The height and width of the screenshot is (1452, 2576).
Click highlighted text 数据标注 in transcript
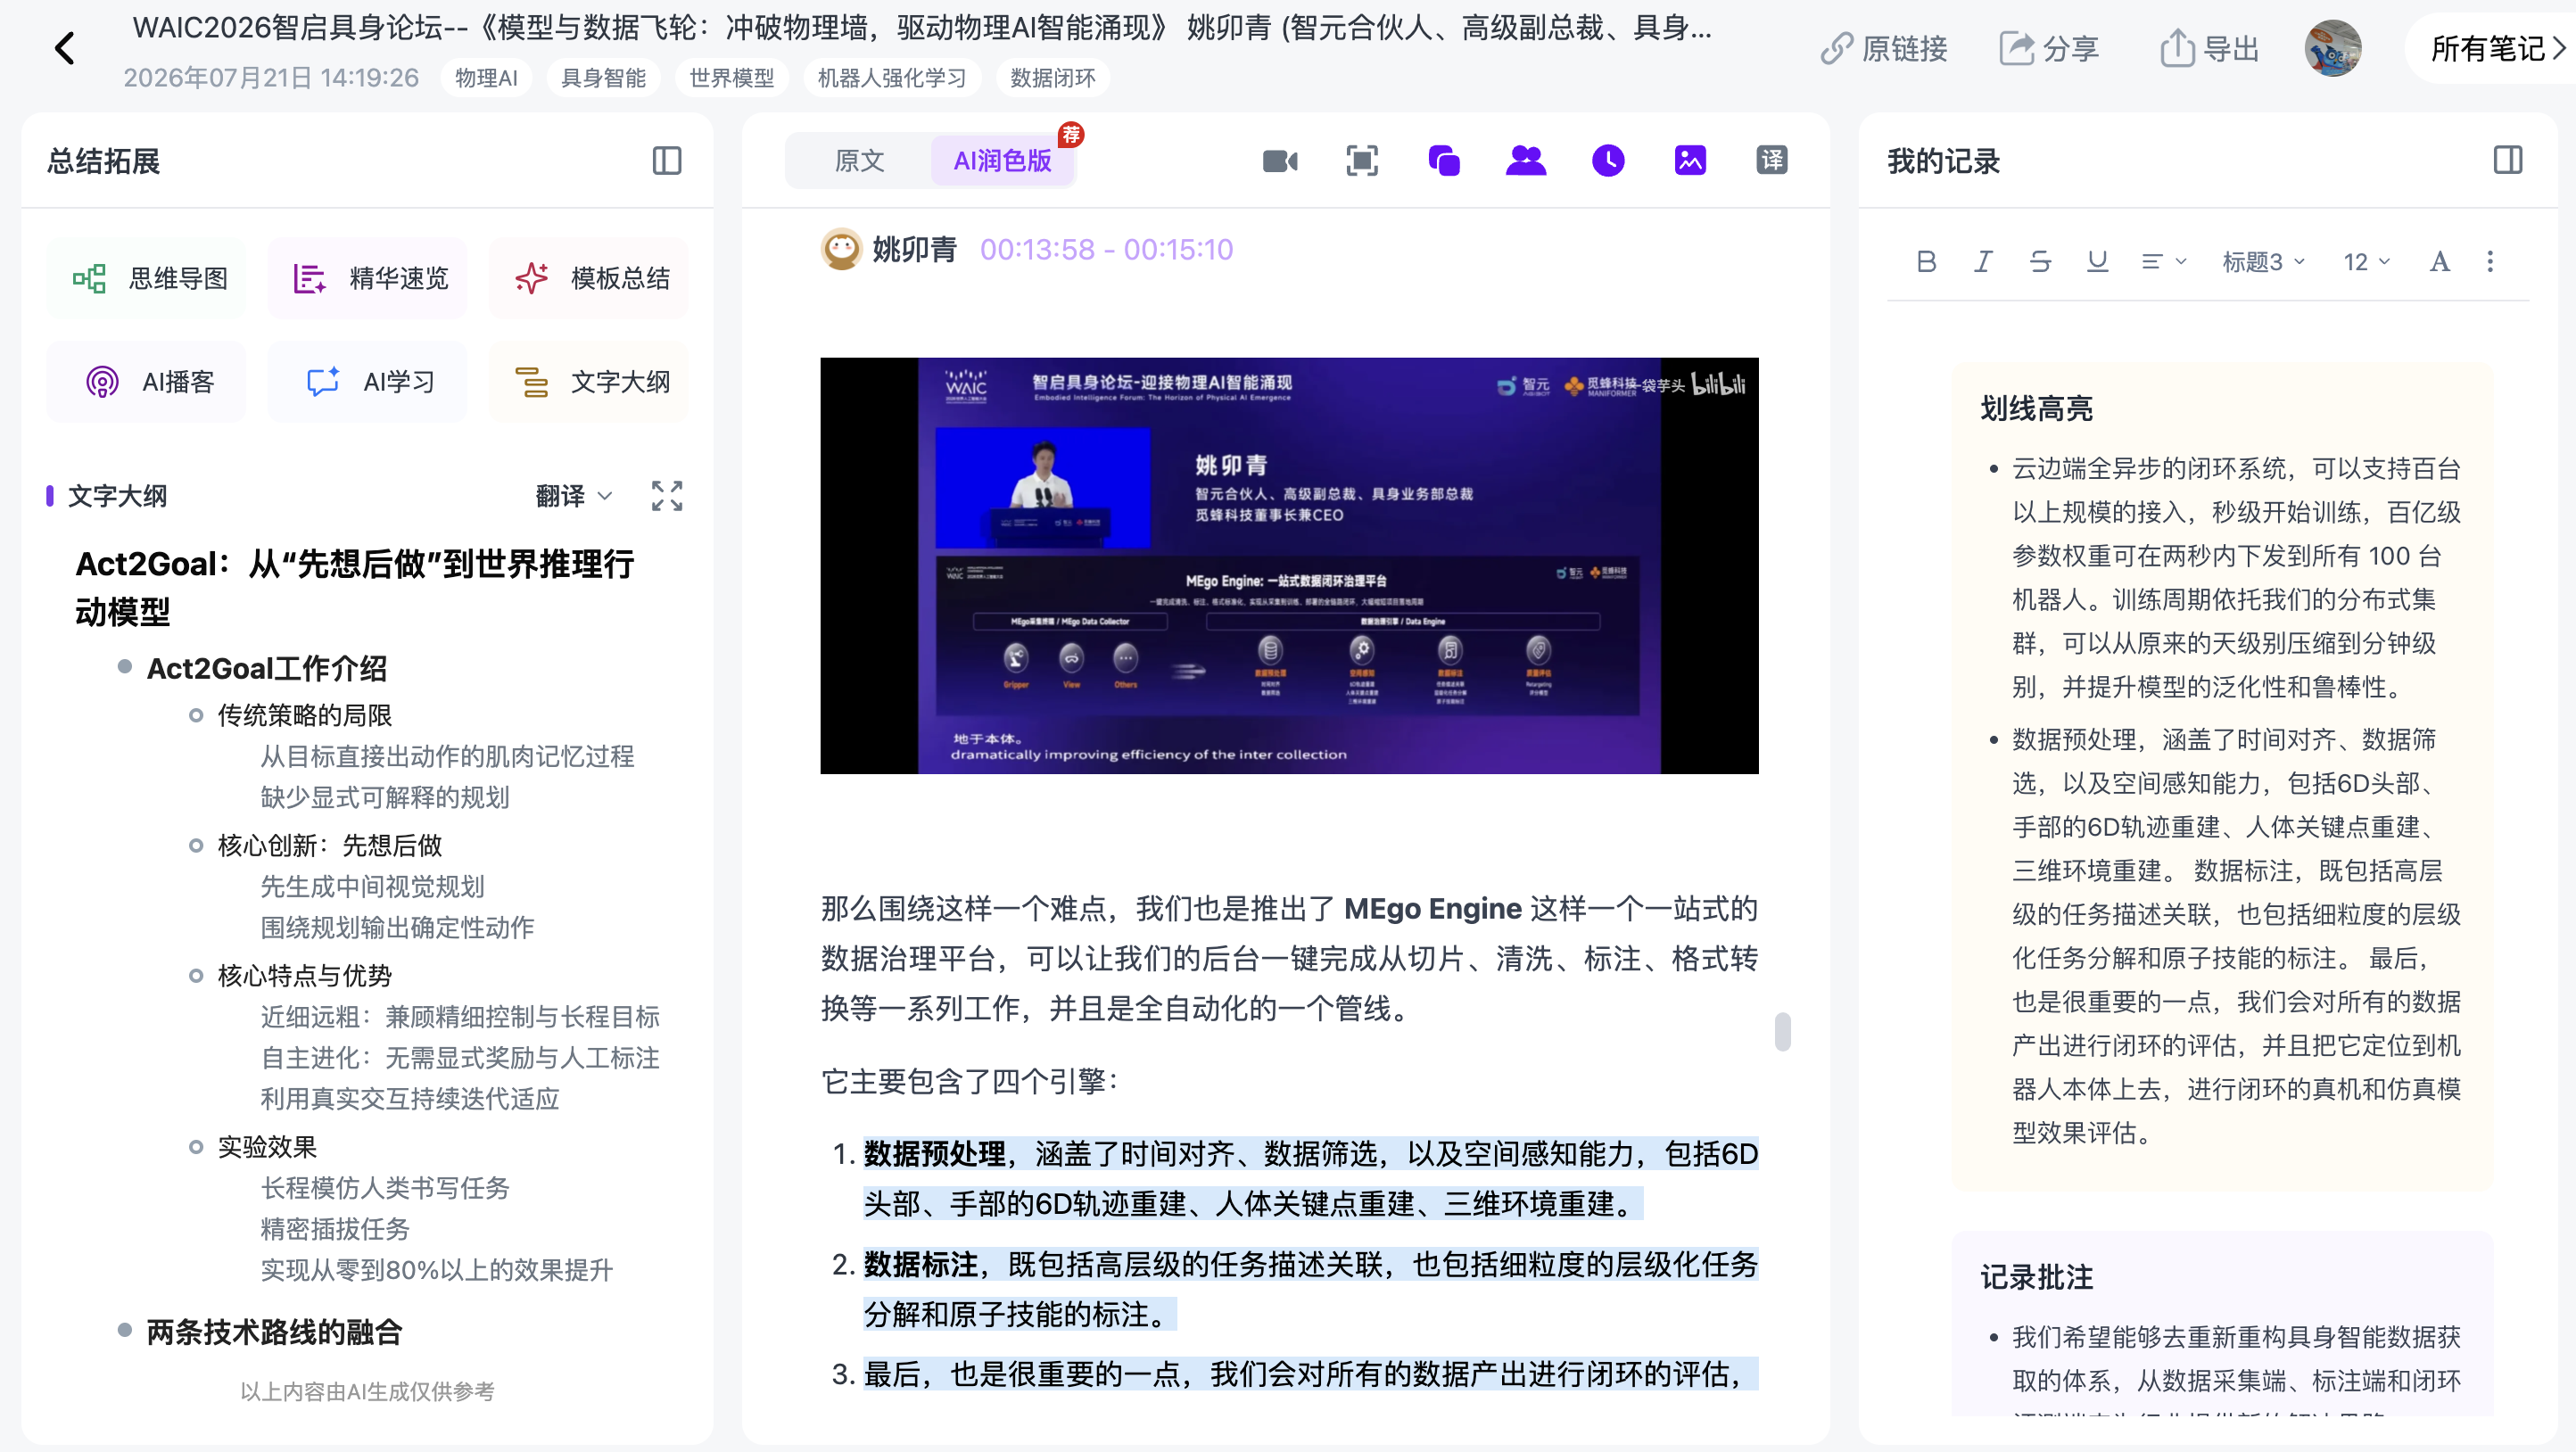921,1264
